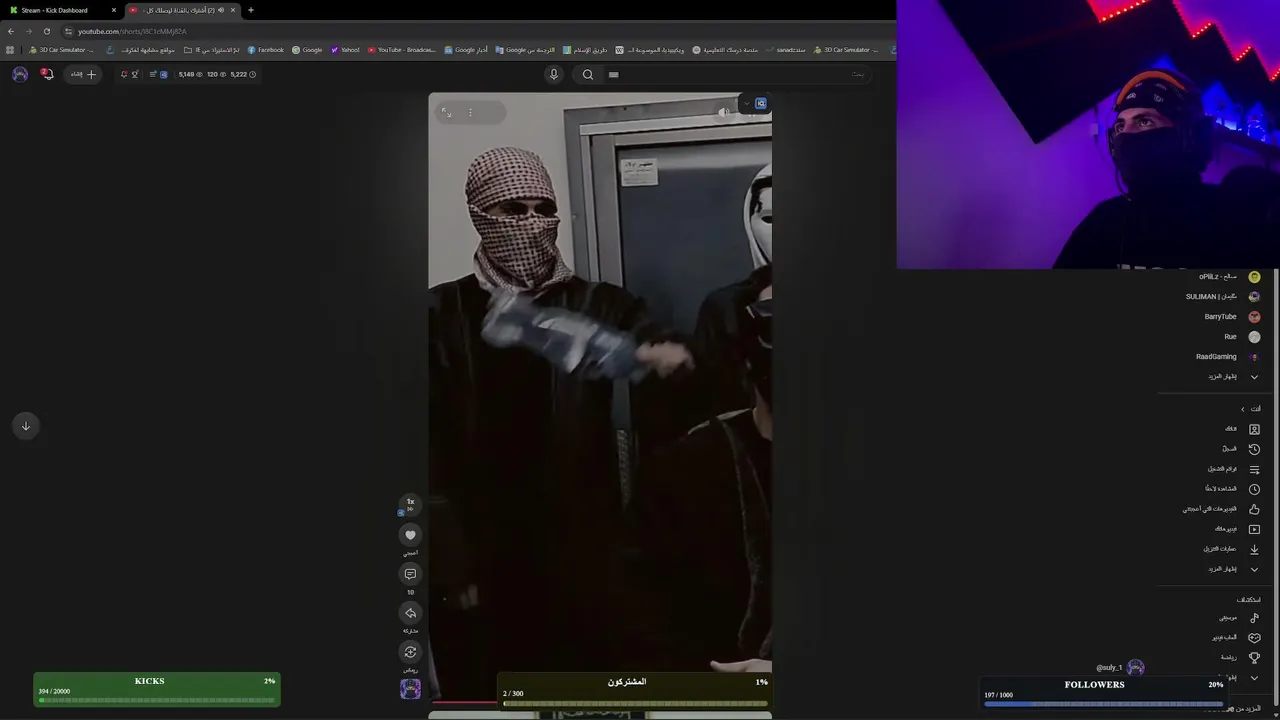
Task: Open the YouTube - Broadcast bookmark
Action: click(402, 50)
